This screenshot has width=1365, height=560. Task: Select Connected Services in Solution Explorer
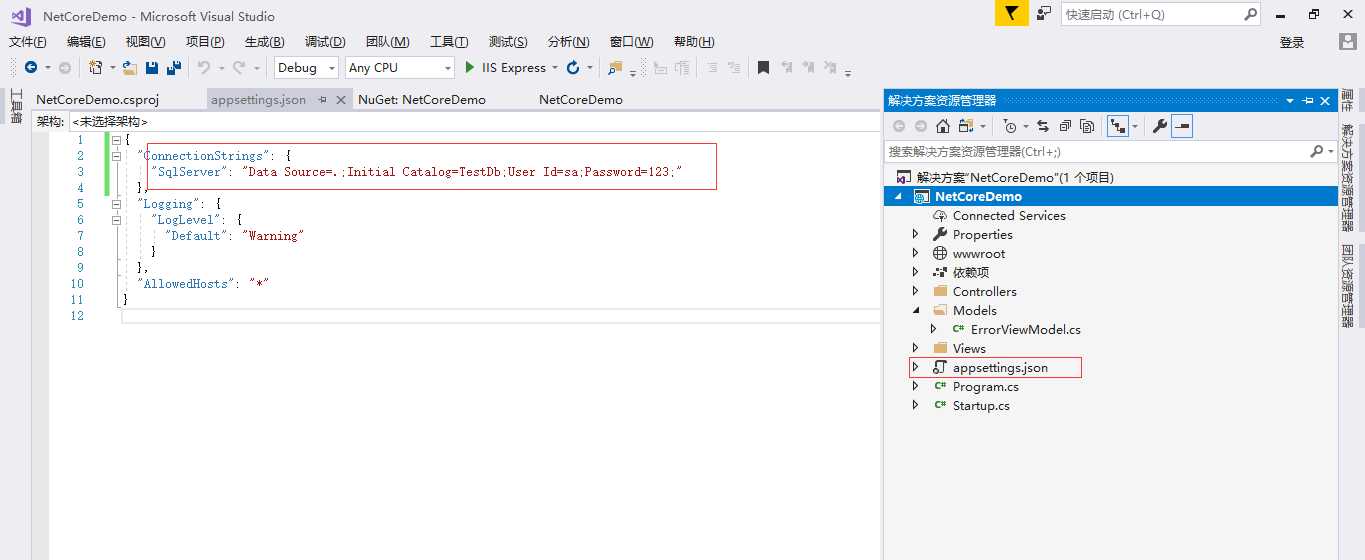(1009, 215)
